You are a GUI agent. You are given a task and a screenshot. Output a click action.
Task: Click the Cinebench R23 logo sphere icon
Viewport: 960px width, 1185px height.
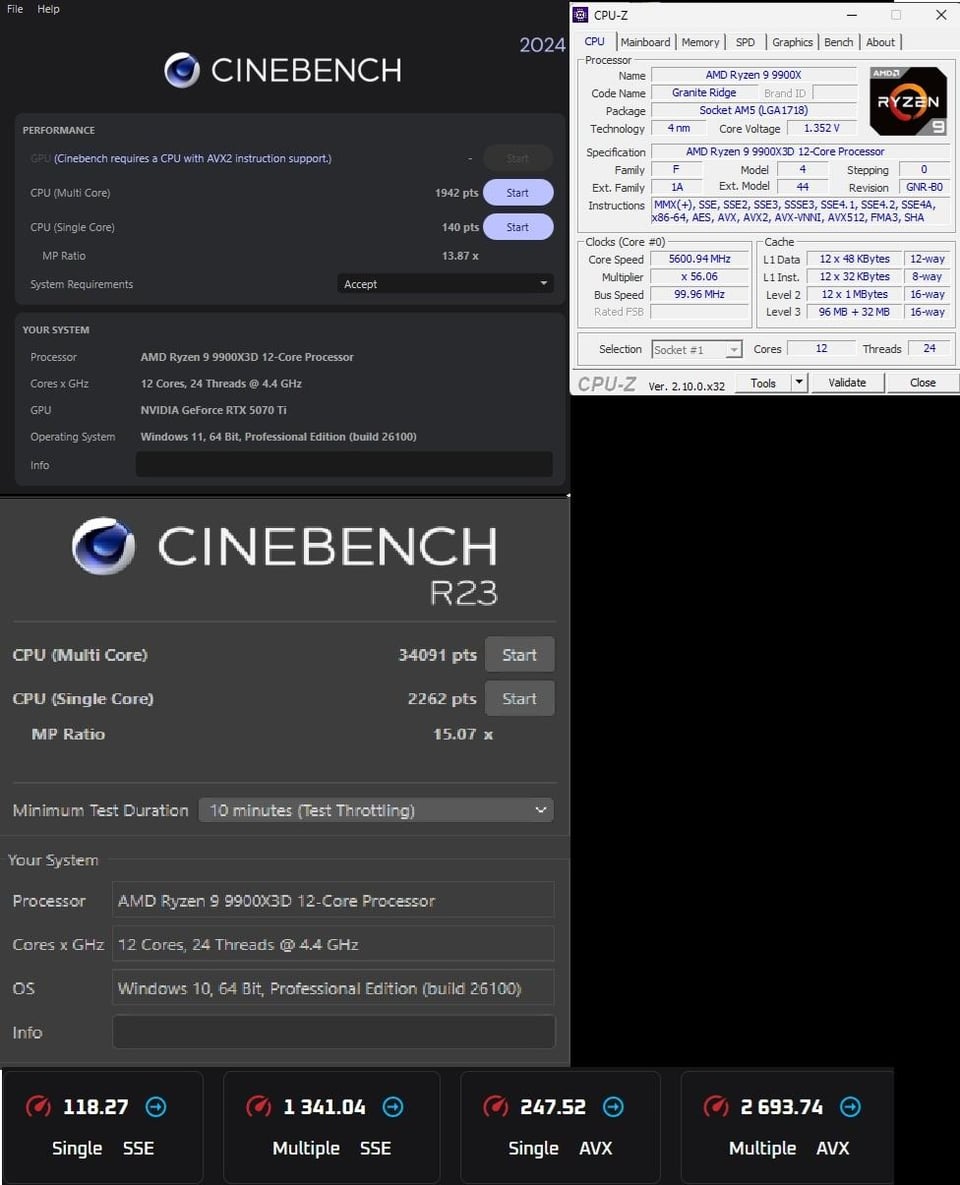click(104, 546)
